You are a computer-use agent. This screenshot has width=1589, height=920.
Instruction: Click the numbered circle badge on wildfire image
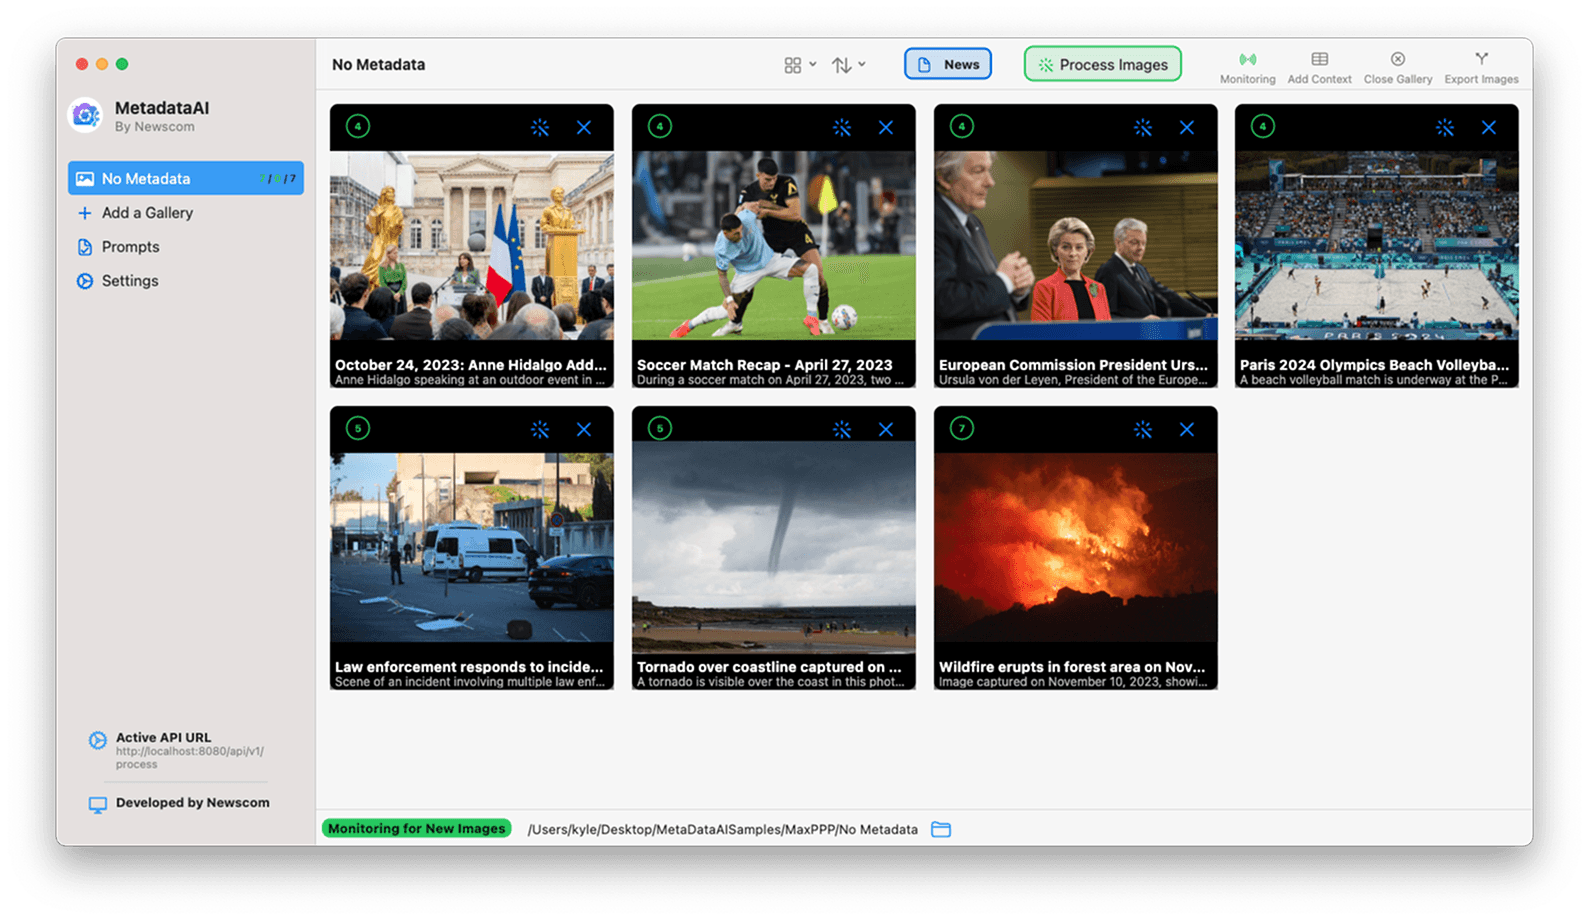click(961, 429)
